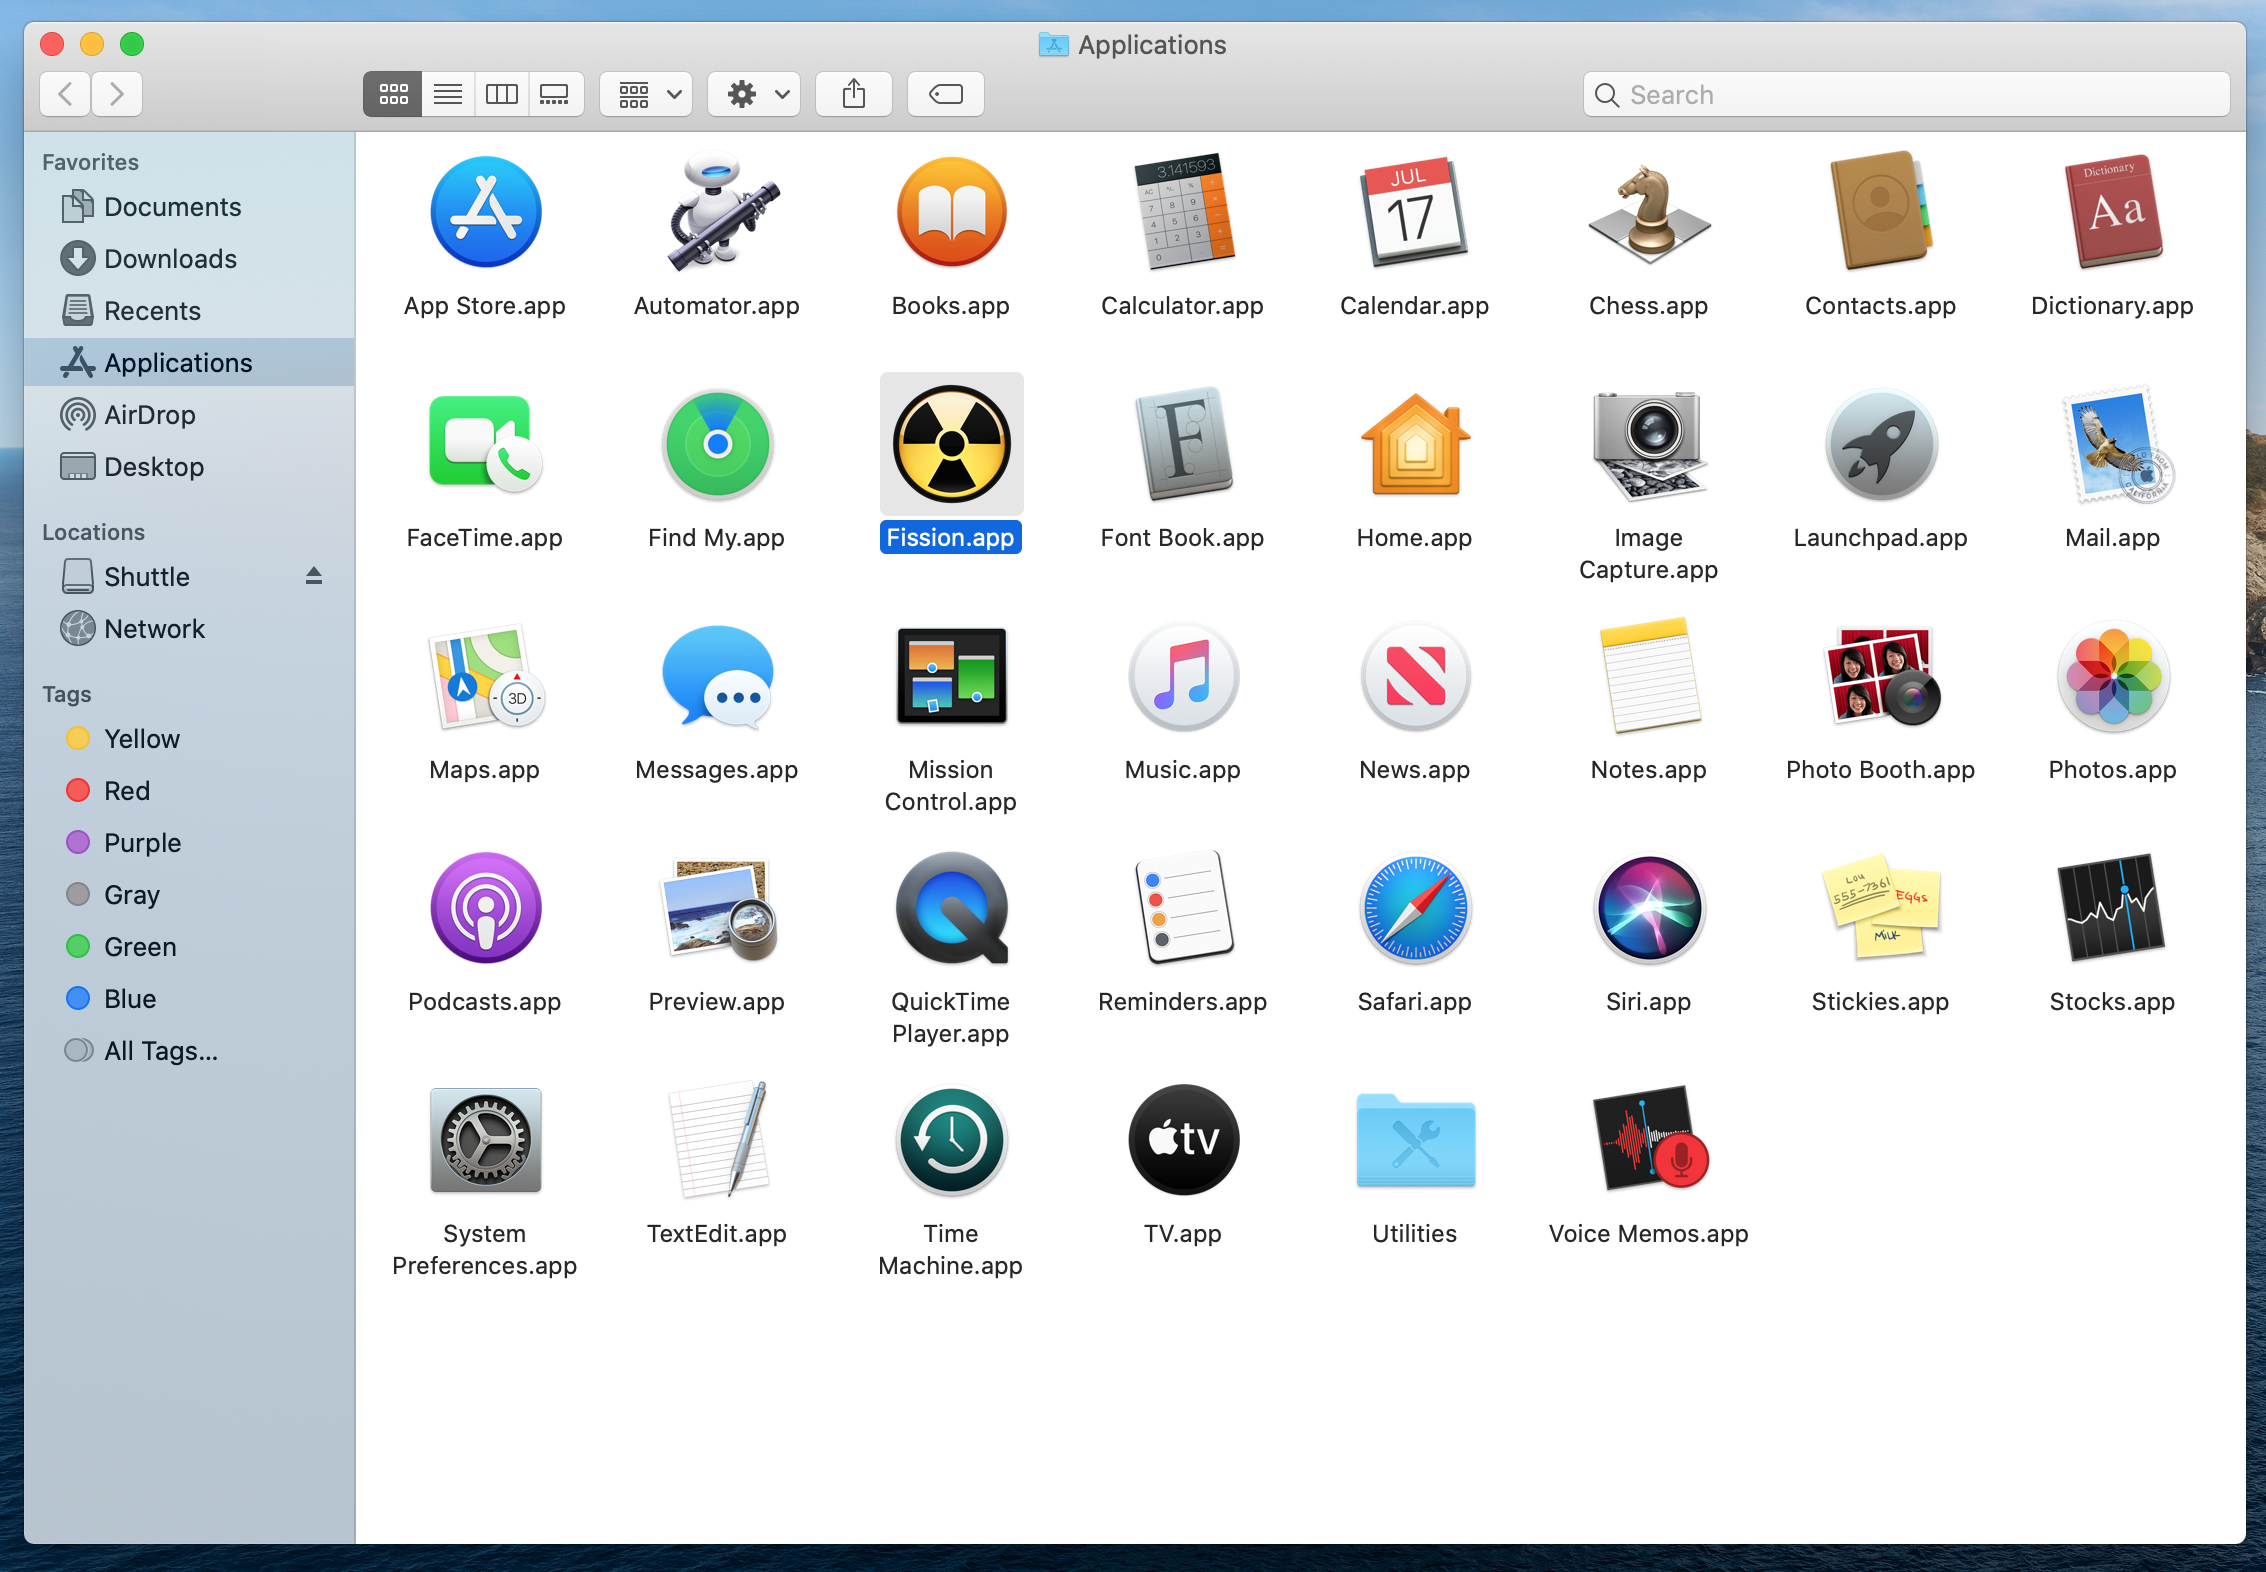Click the Time Machine icon

951,1140
